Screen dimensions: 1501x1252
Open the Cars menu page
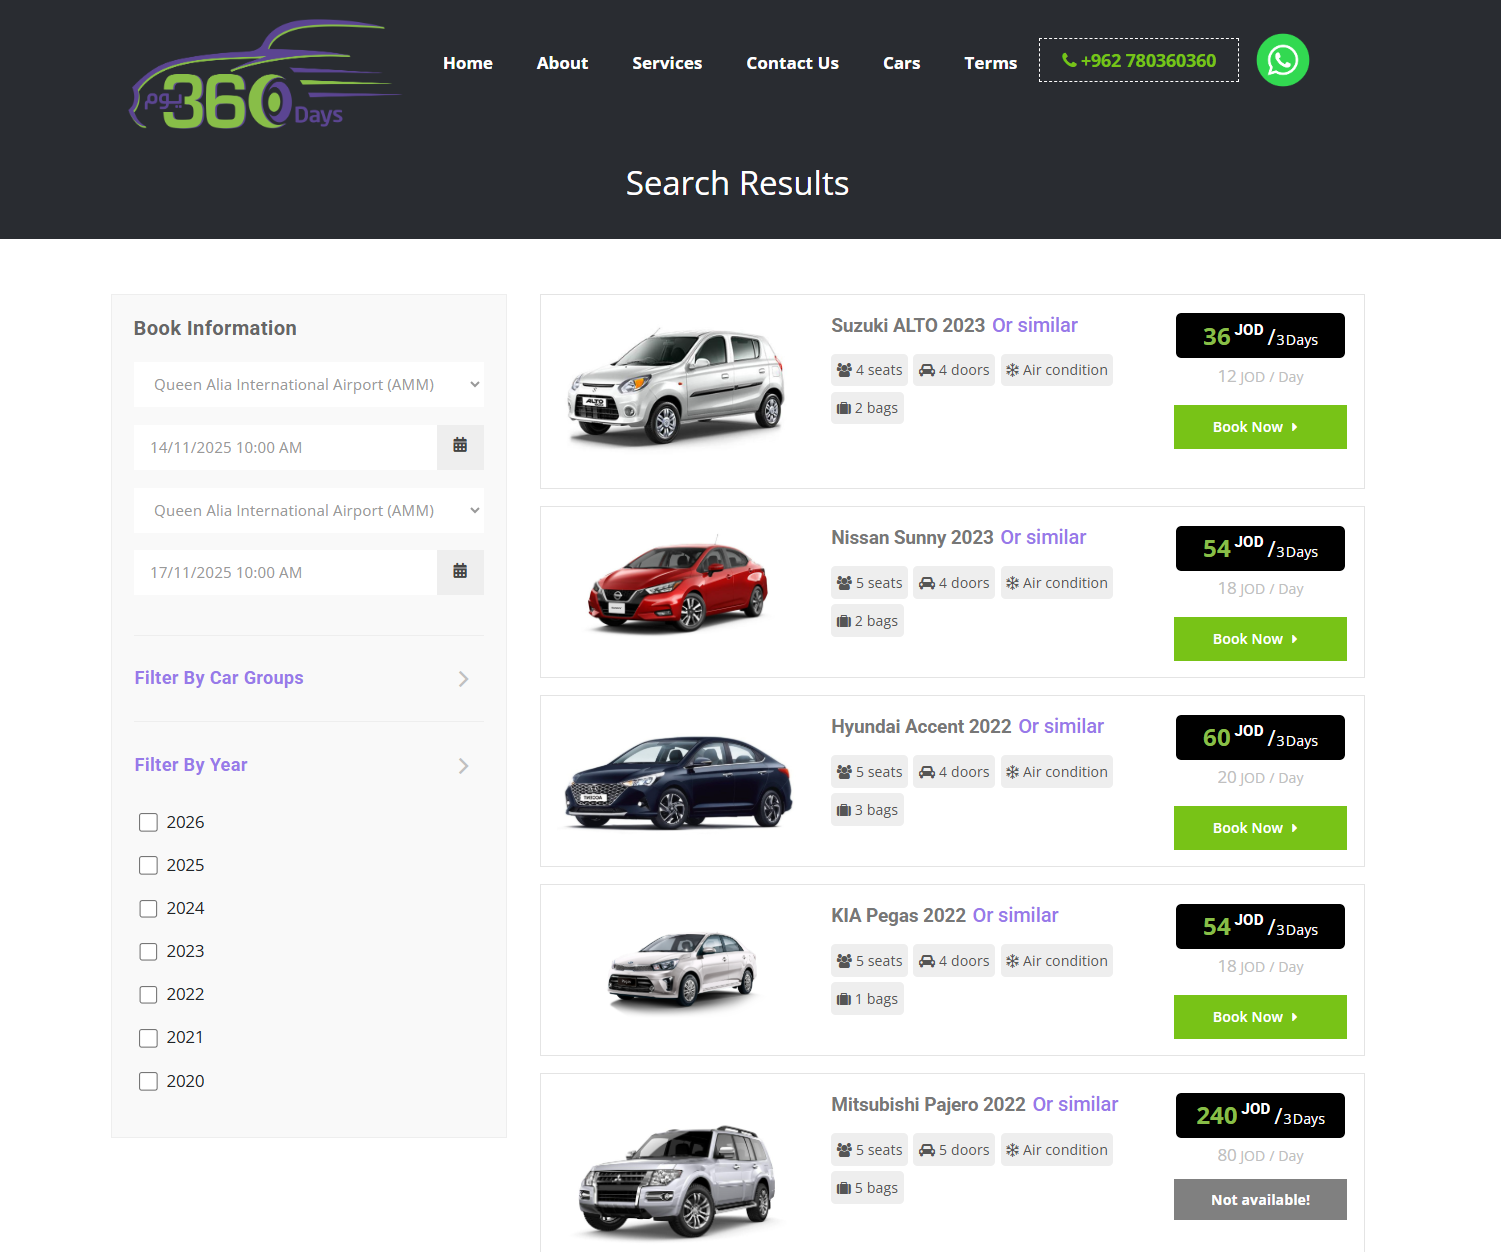pyautogui.click(x=901, y=63)
